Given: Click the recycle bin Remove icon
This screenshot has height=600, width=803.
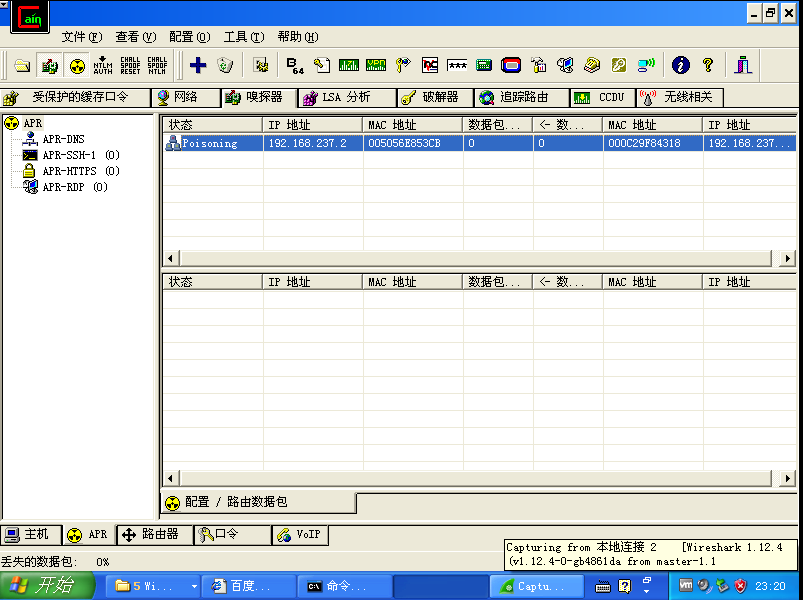Looking at the screenshot, I should [x=225, y=65].
